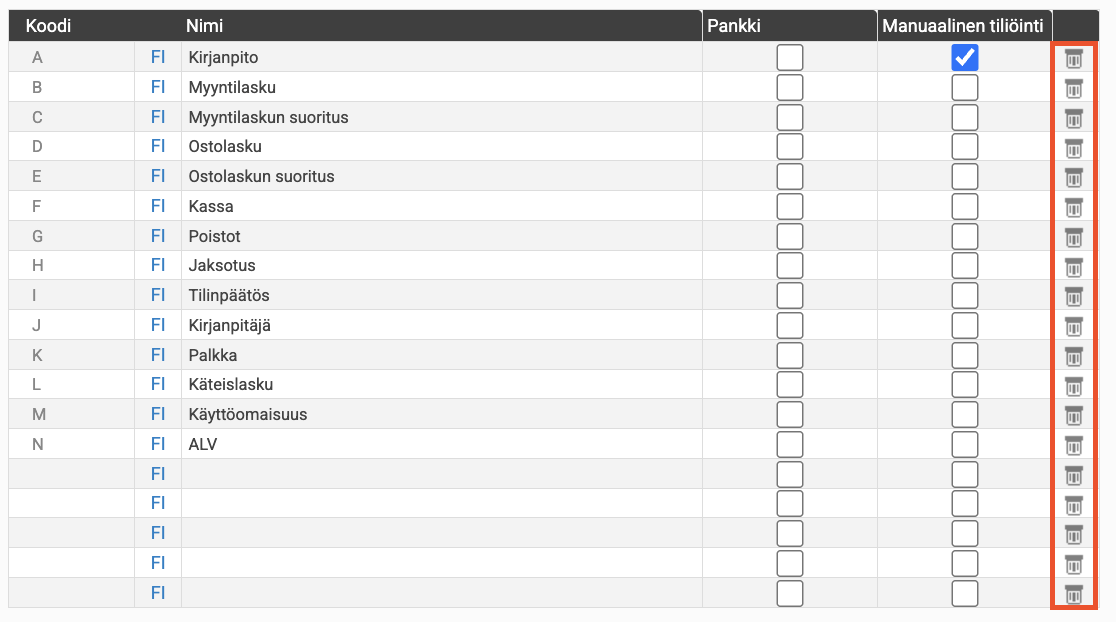Check Manuaalinen tiliöinti for Jaksotus
This screenshot has height=622, width=1116.
[x=964, y=266]
